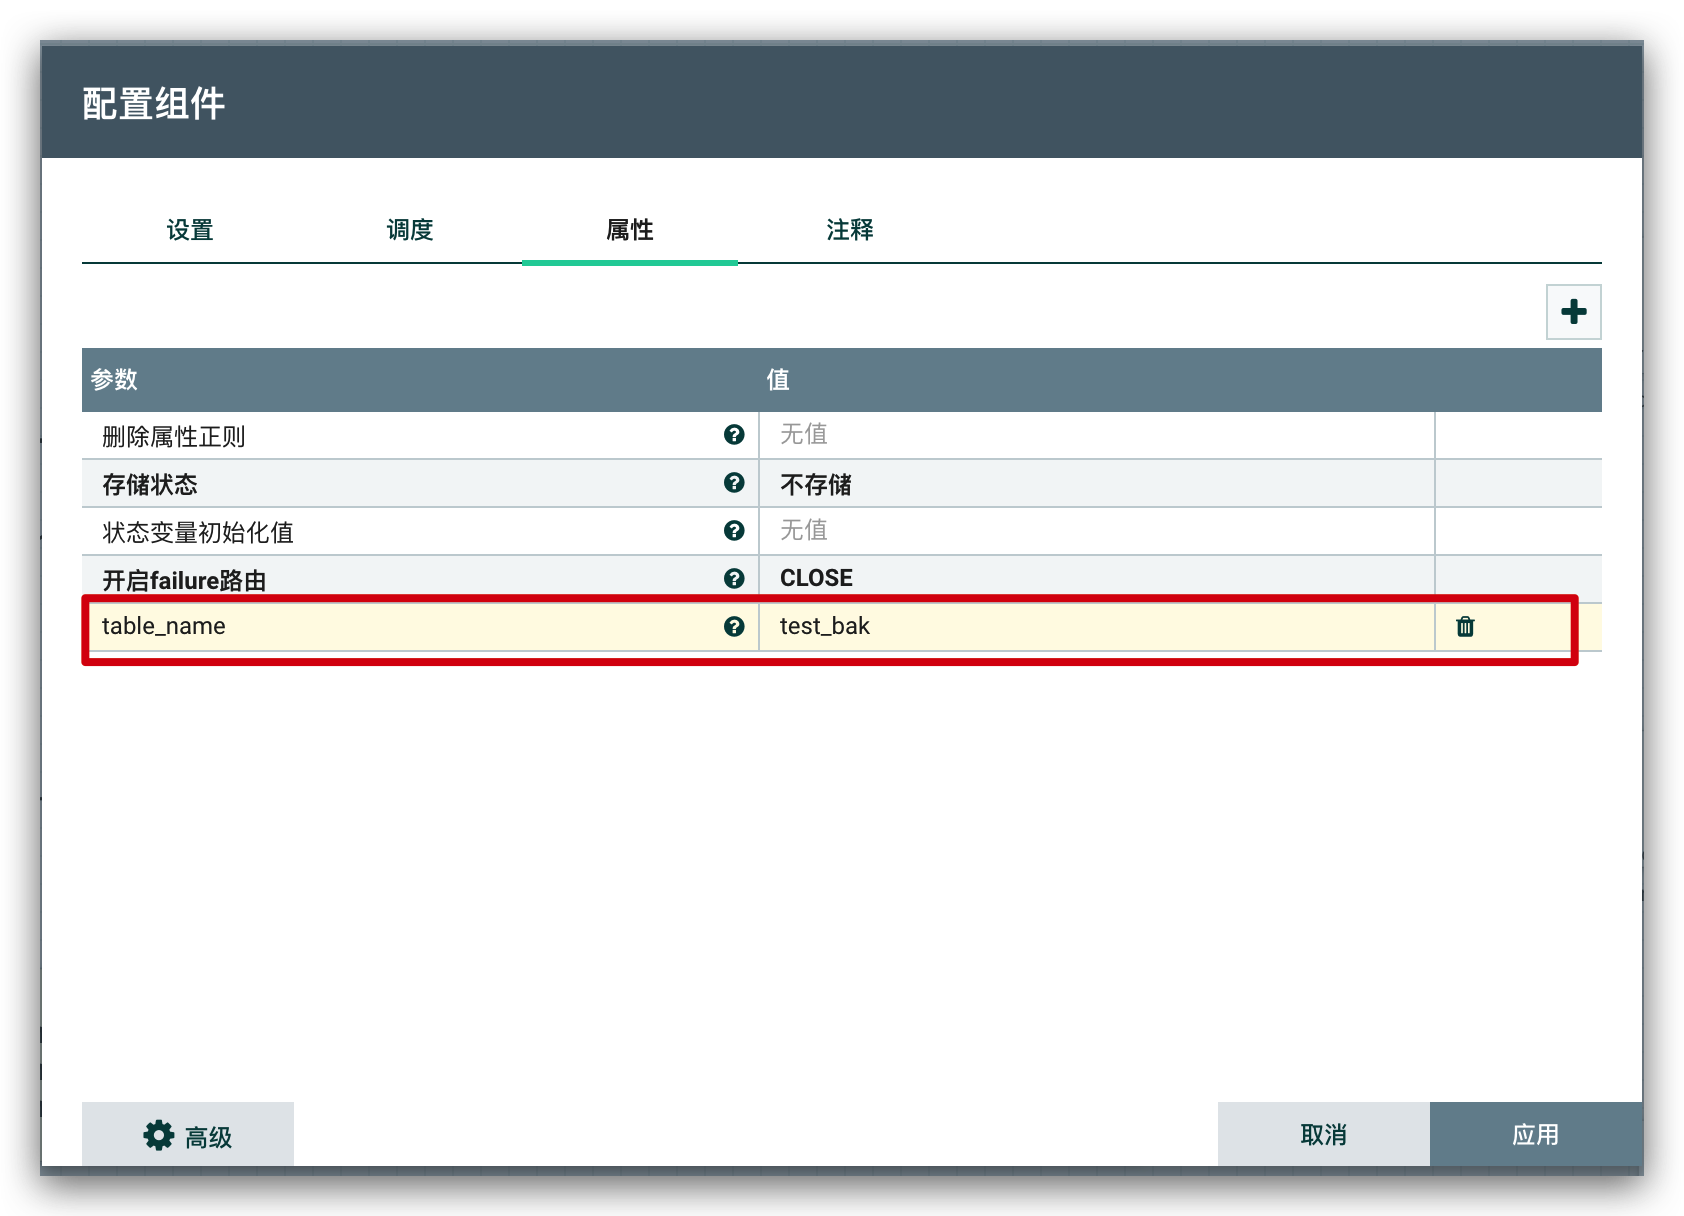
Task: Show help for 状态变量初始化值 property
Action: (734, 531)
